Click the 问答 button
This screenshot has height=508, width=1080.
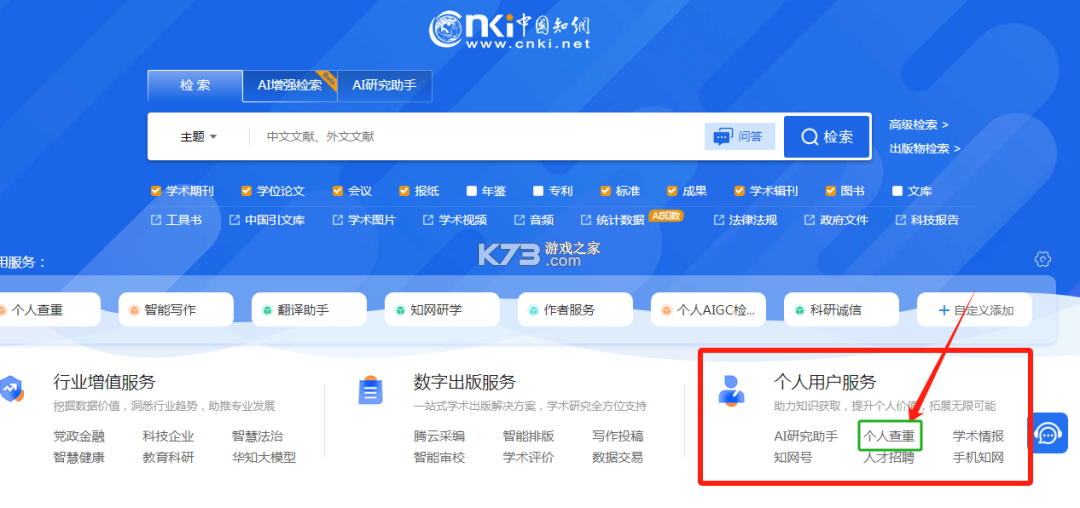coord(740,136)
